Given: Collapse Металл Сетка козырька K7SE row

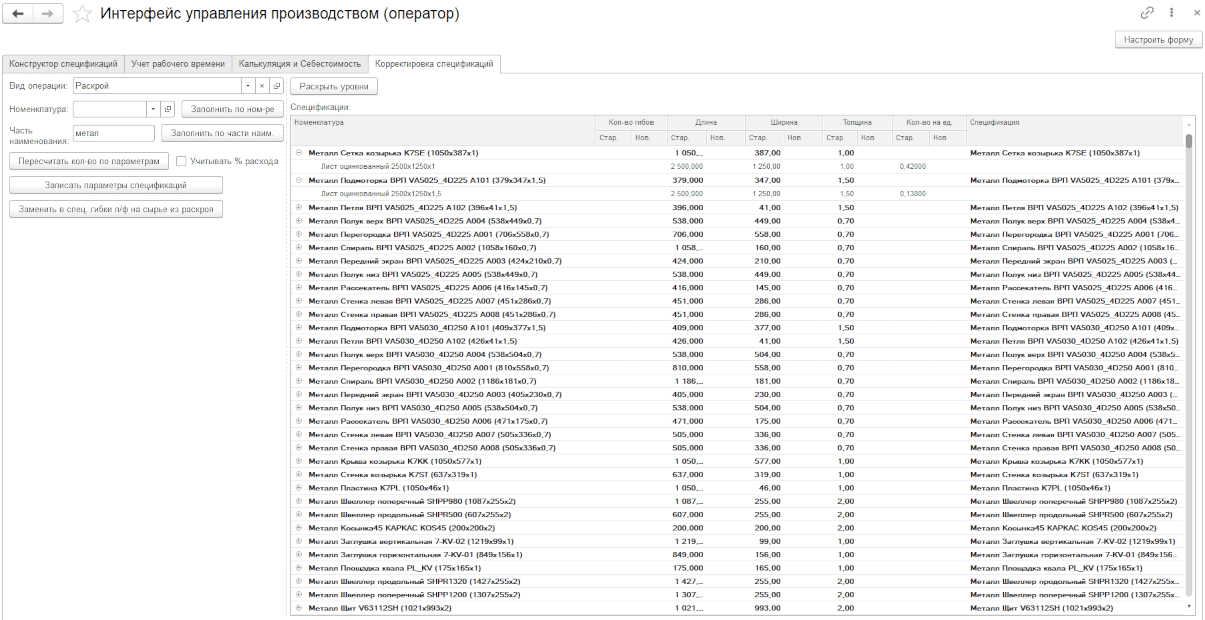Looking at the screenshot, I should (299, 153).
